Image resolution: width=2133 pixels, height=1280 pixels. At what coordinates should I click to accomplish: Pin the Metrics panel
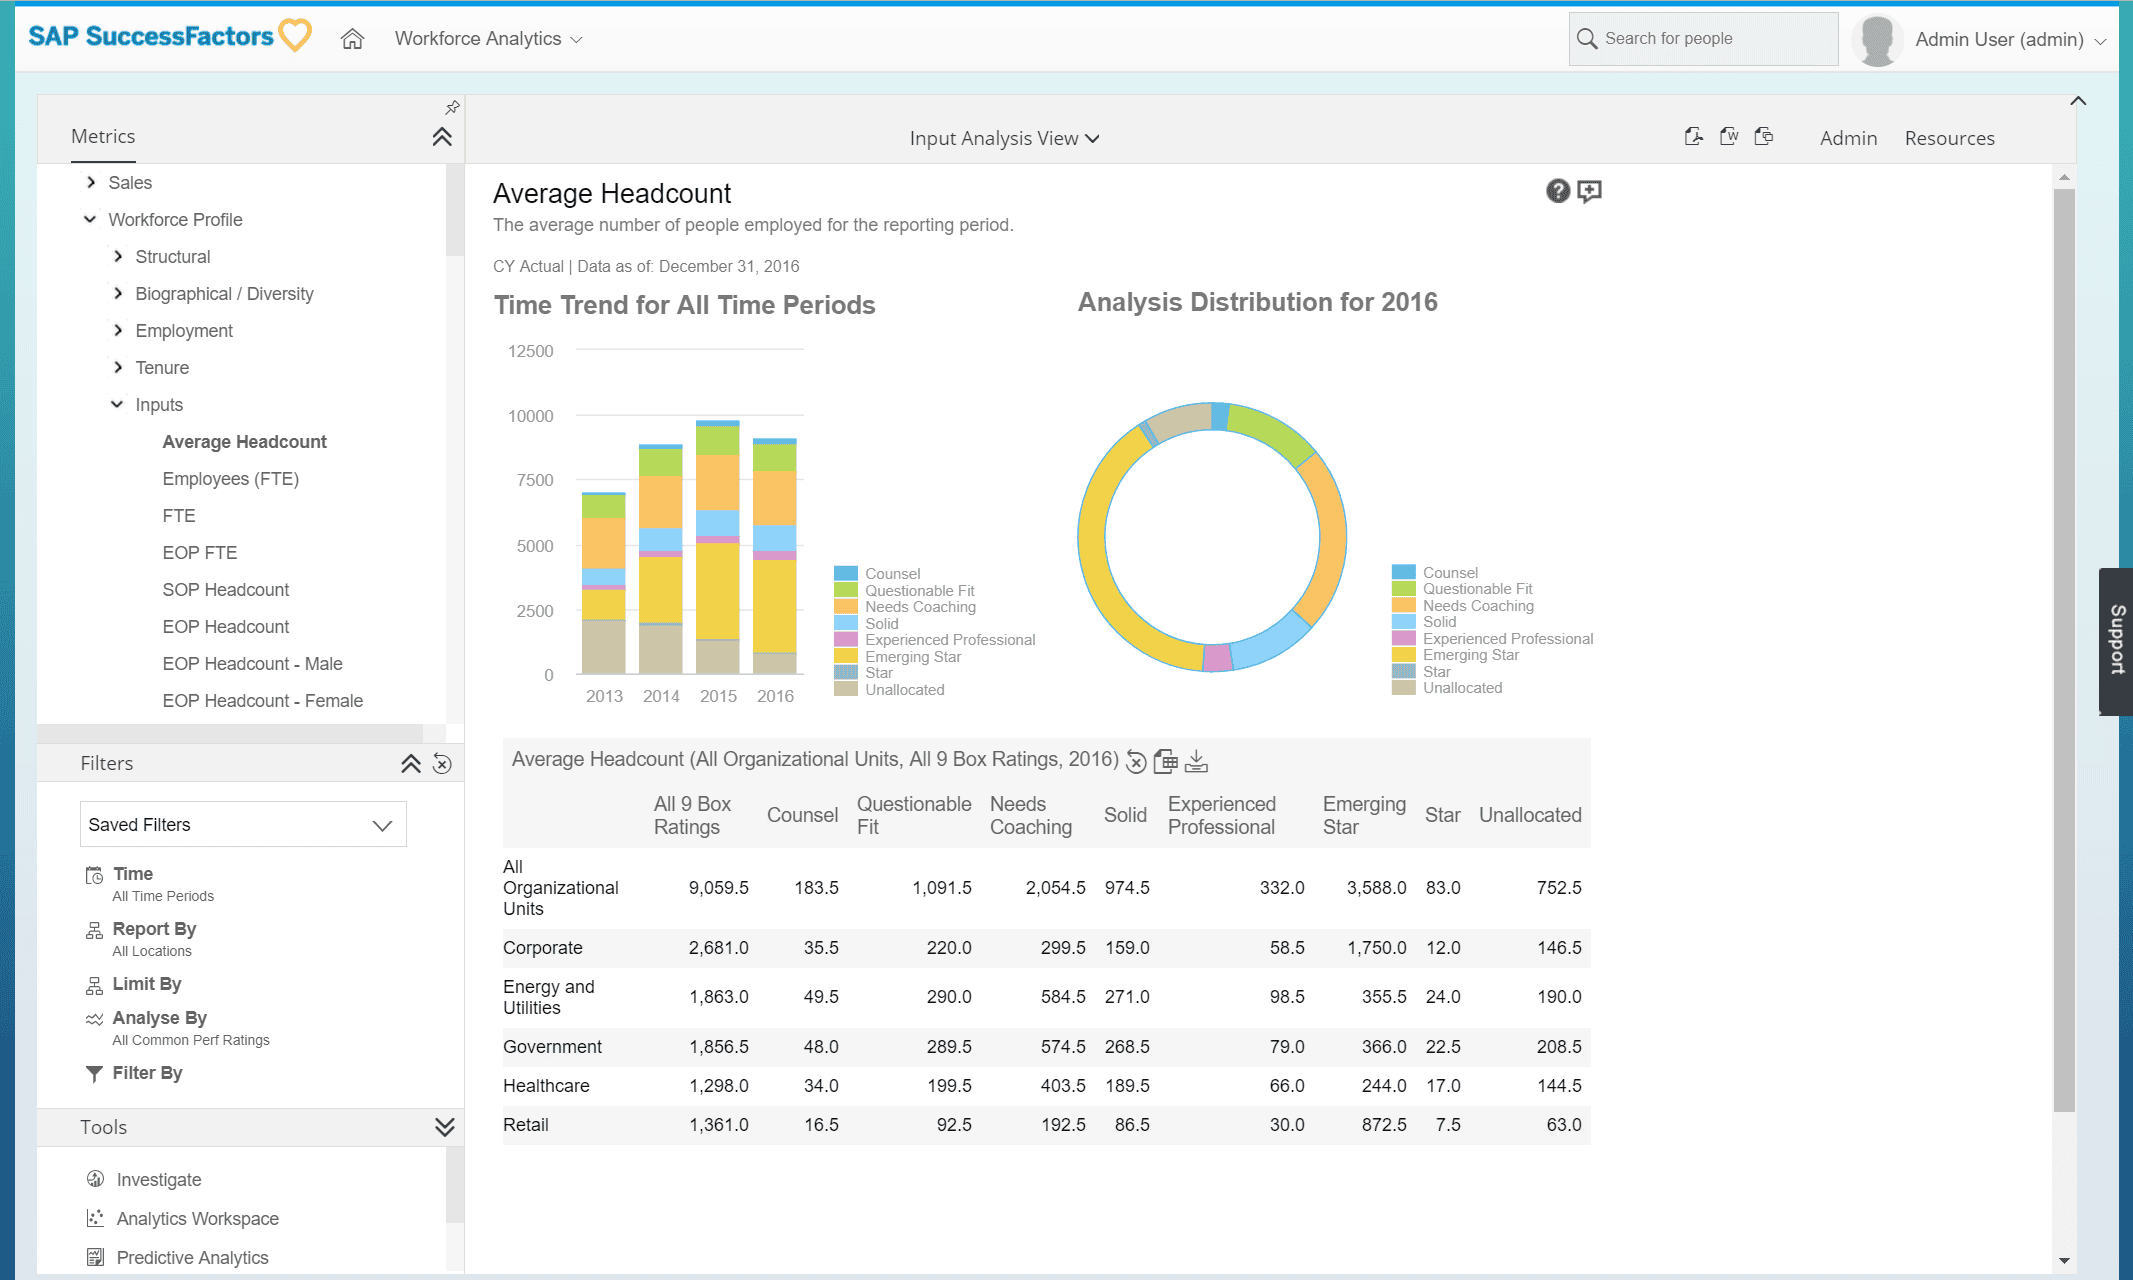click(452, 107)
